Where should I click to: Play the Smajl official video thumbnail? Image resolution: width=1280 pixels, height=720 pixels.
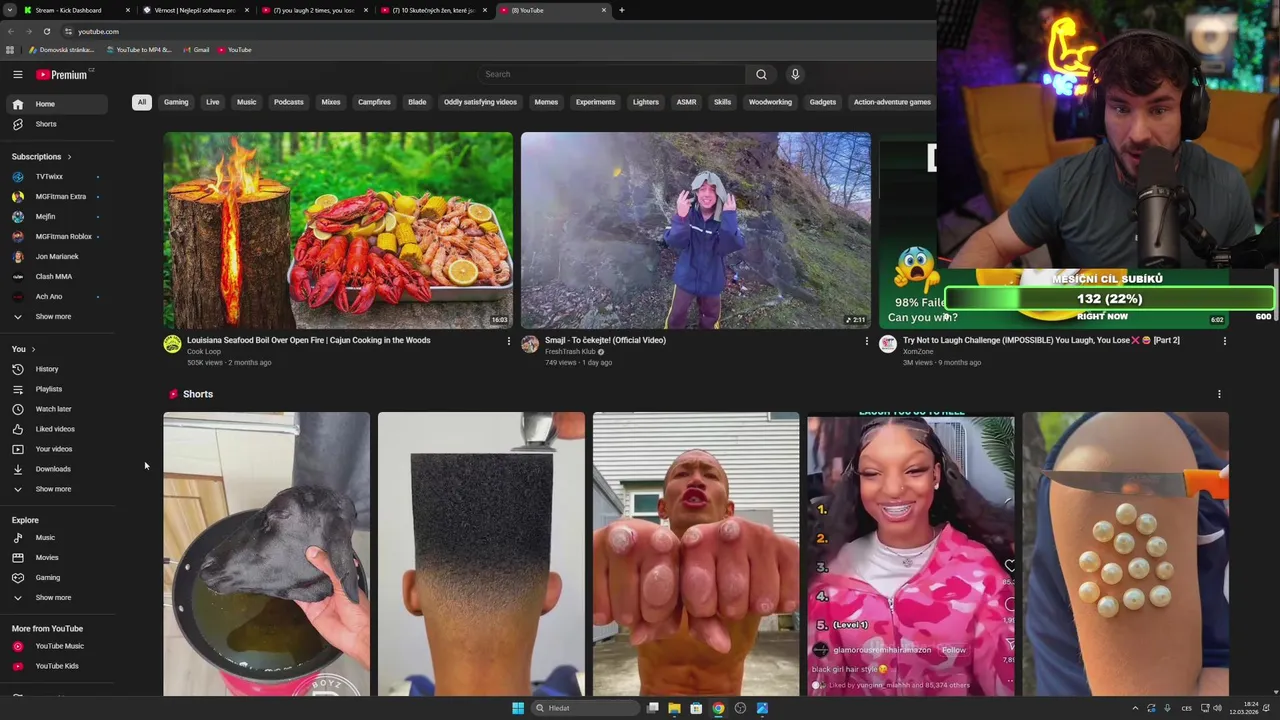[x=696, y=230]
